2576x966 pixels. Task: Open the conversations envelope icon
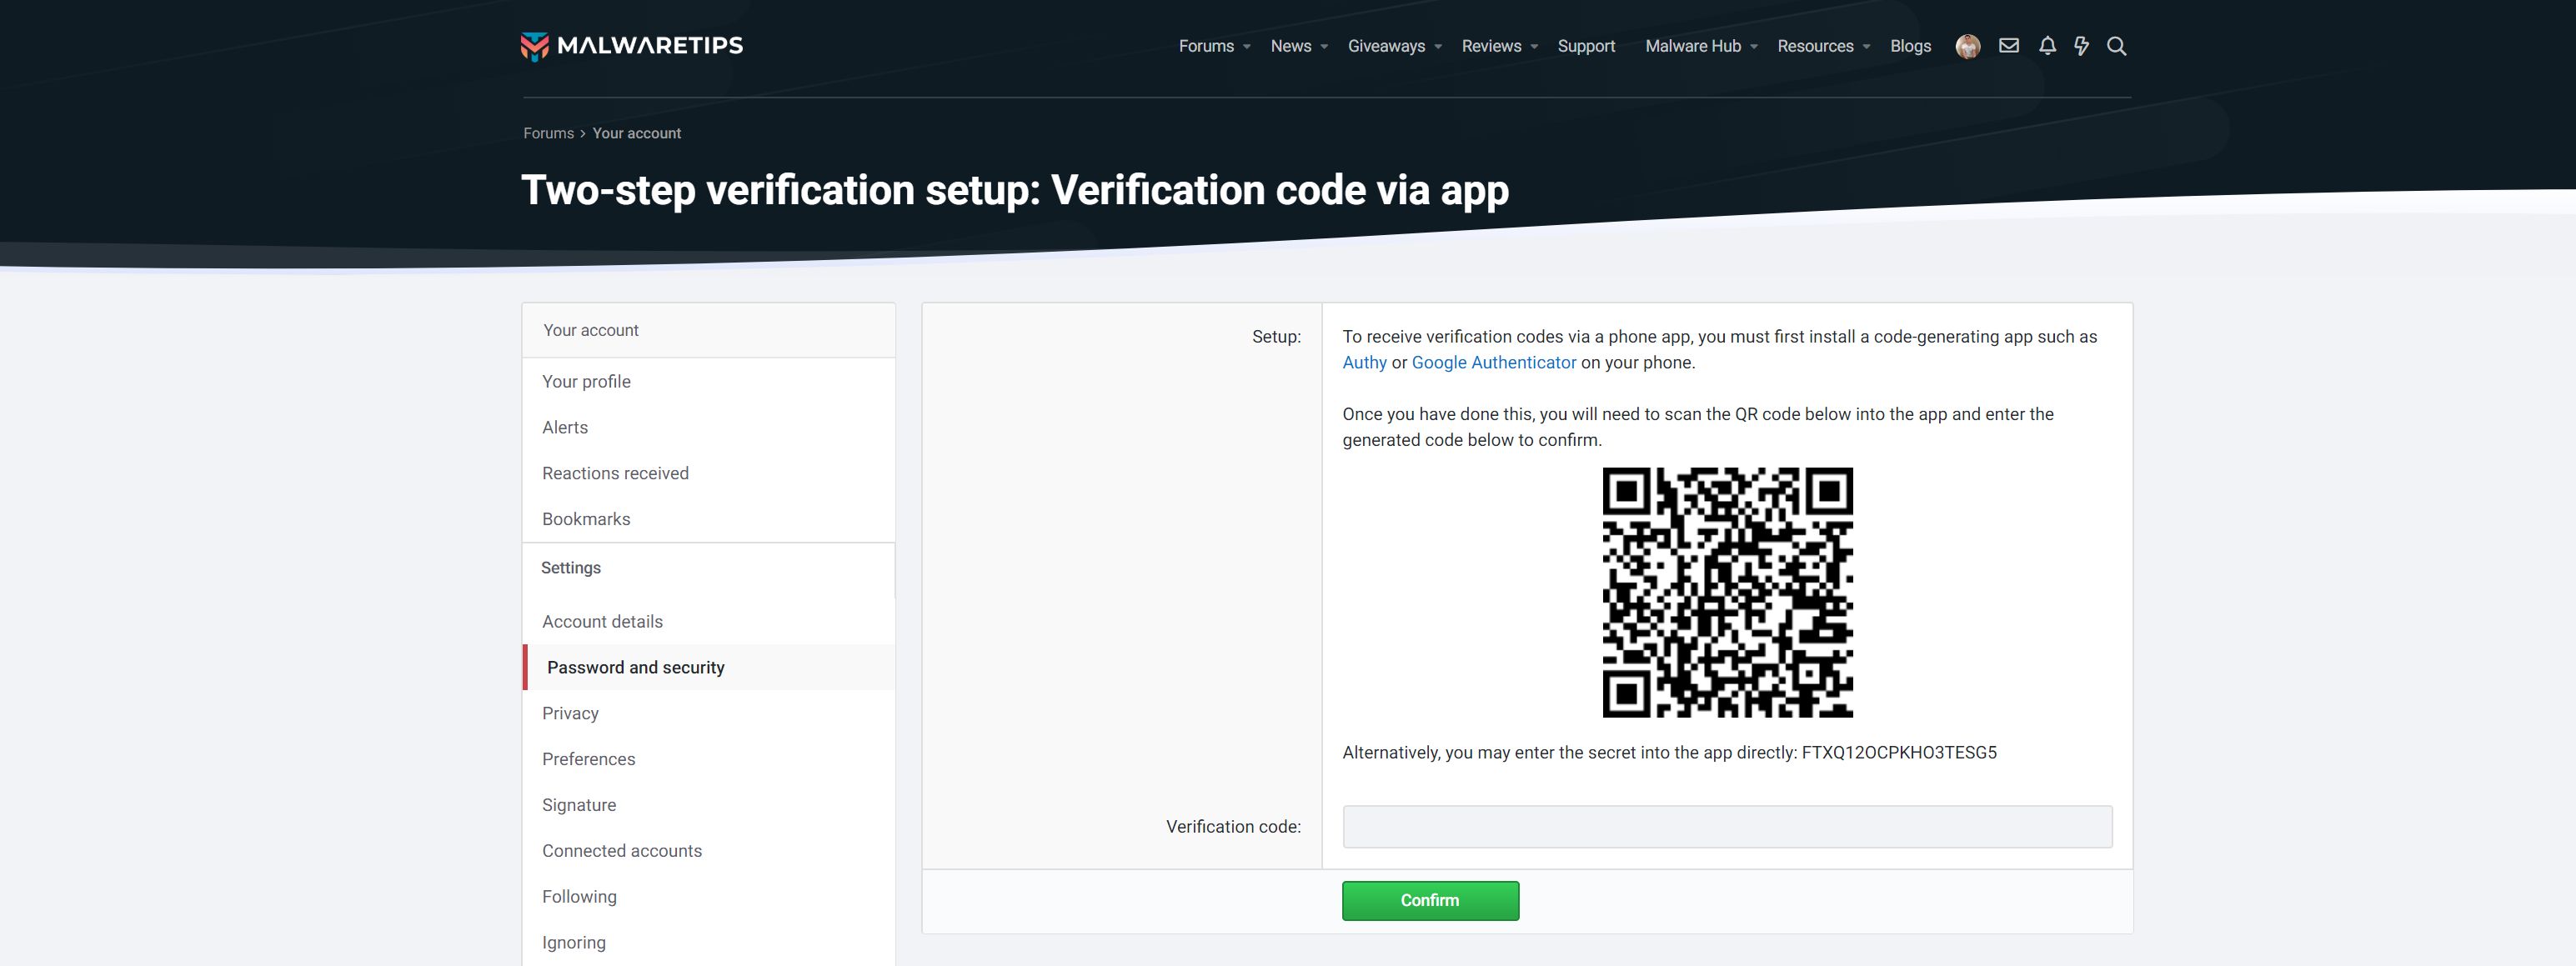click(x=2008, y=46)
